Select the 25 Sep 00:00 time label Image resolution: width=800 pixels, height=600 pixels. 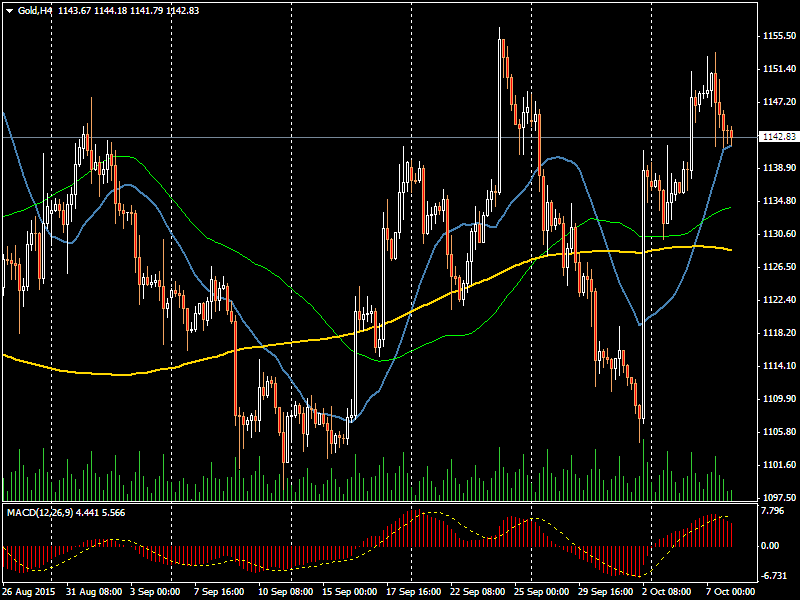pyautogui.click(x=544, y=592)
